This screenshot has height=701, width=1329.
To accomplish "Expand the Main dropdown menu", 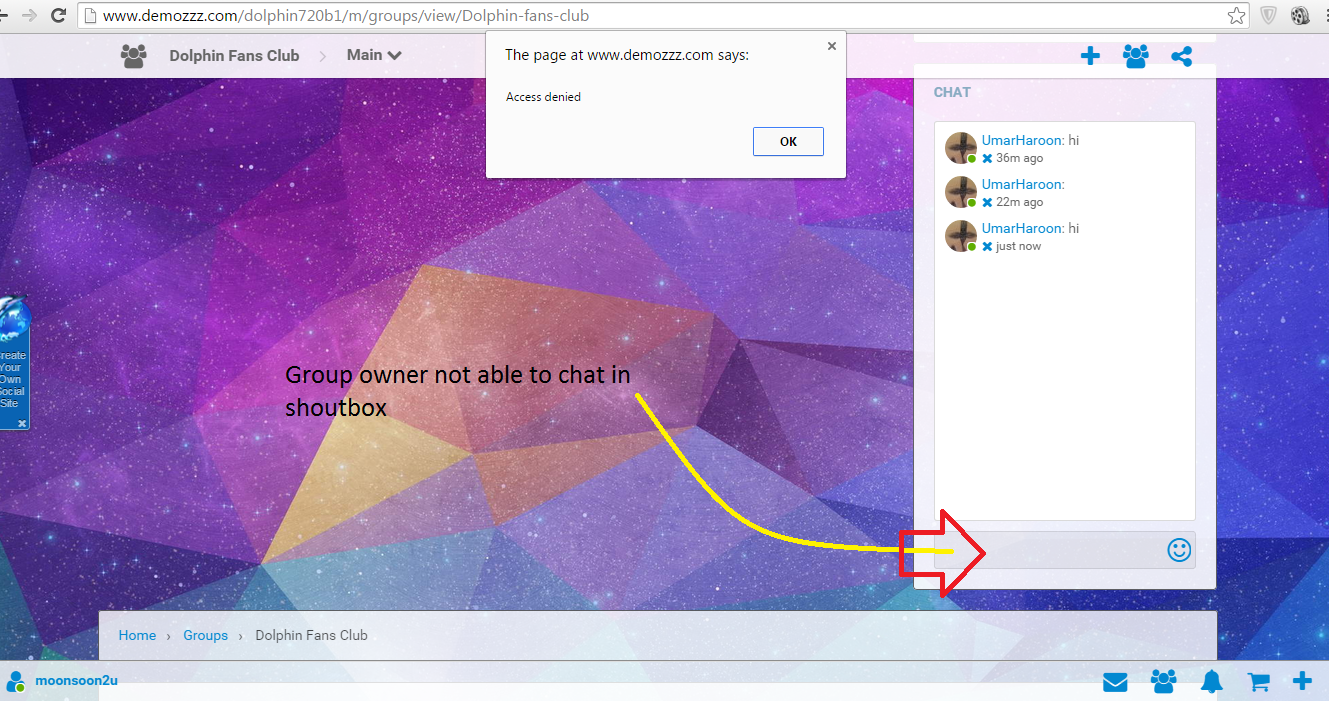I will point(374,55).
